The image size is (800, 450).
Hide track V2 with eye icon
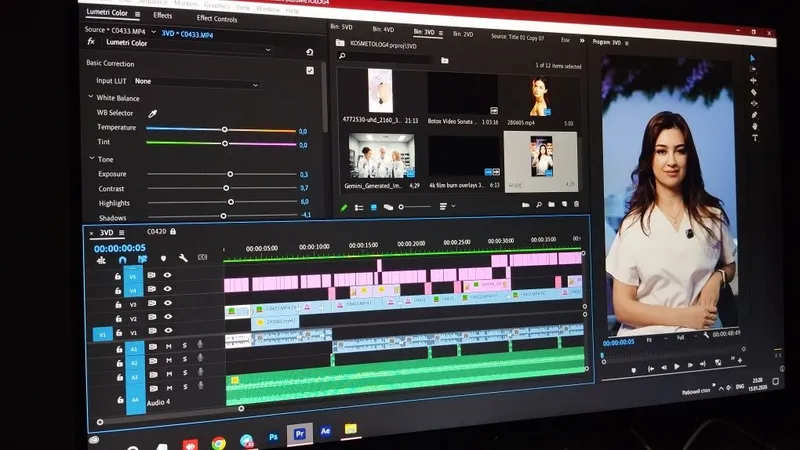[168, 317]
